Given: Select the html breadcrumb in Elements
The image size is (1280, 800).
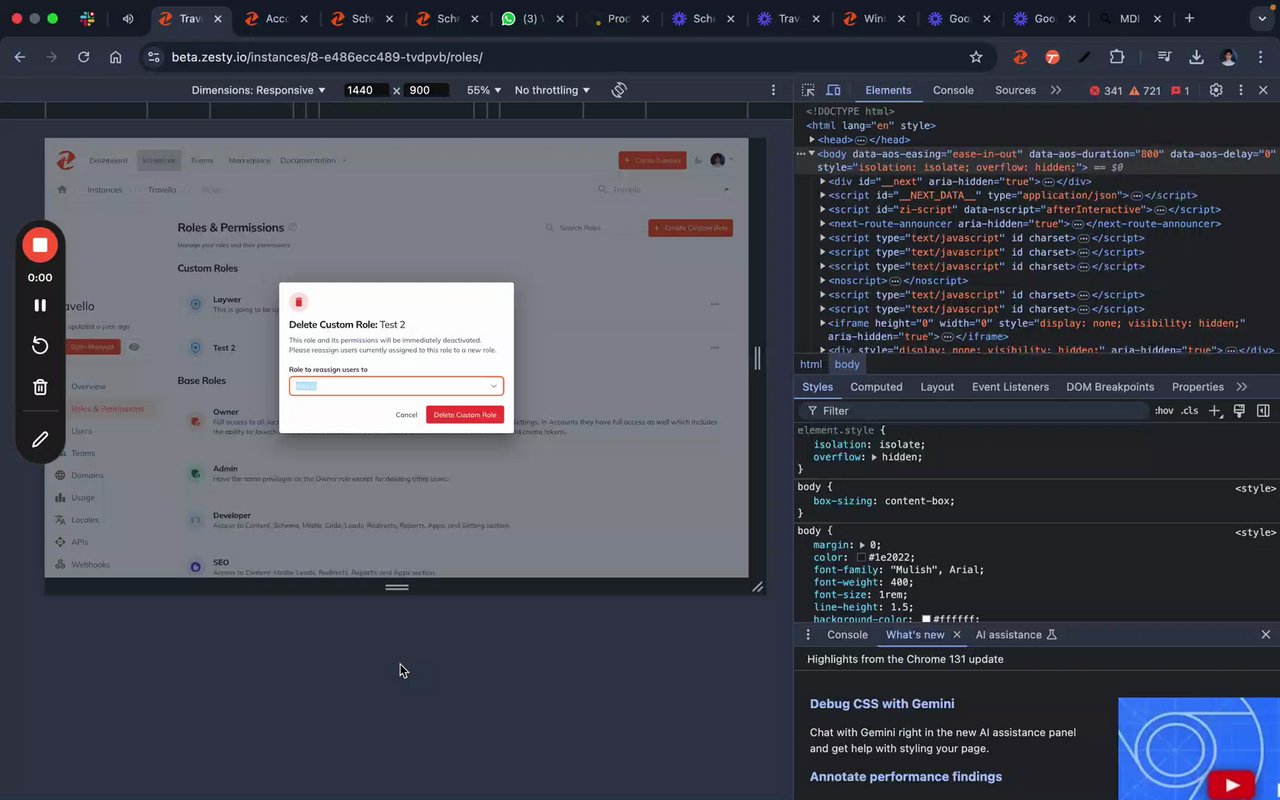Looking at the screenshot, I should pyautogui.click(x=811, y=365).
